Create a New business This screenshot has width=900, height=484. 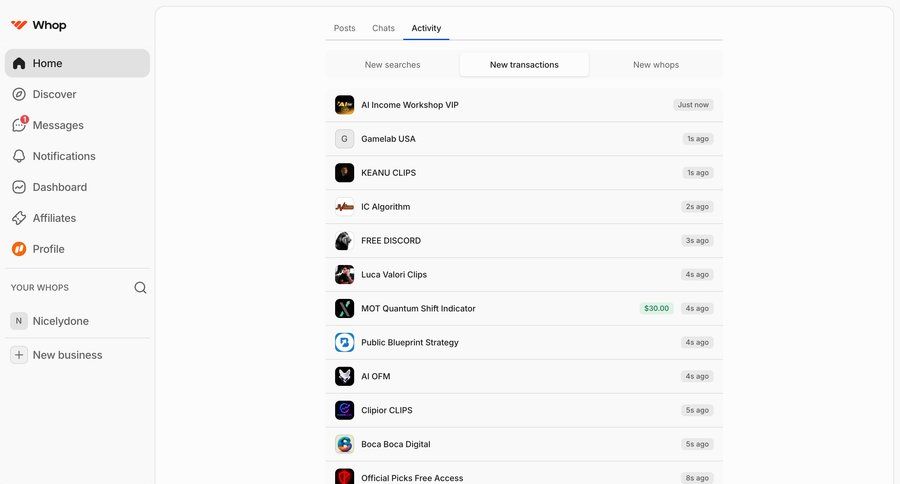click(77, 355)
